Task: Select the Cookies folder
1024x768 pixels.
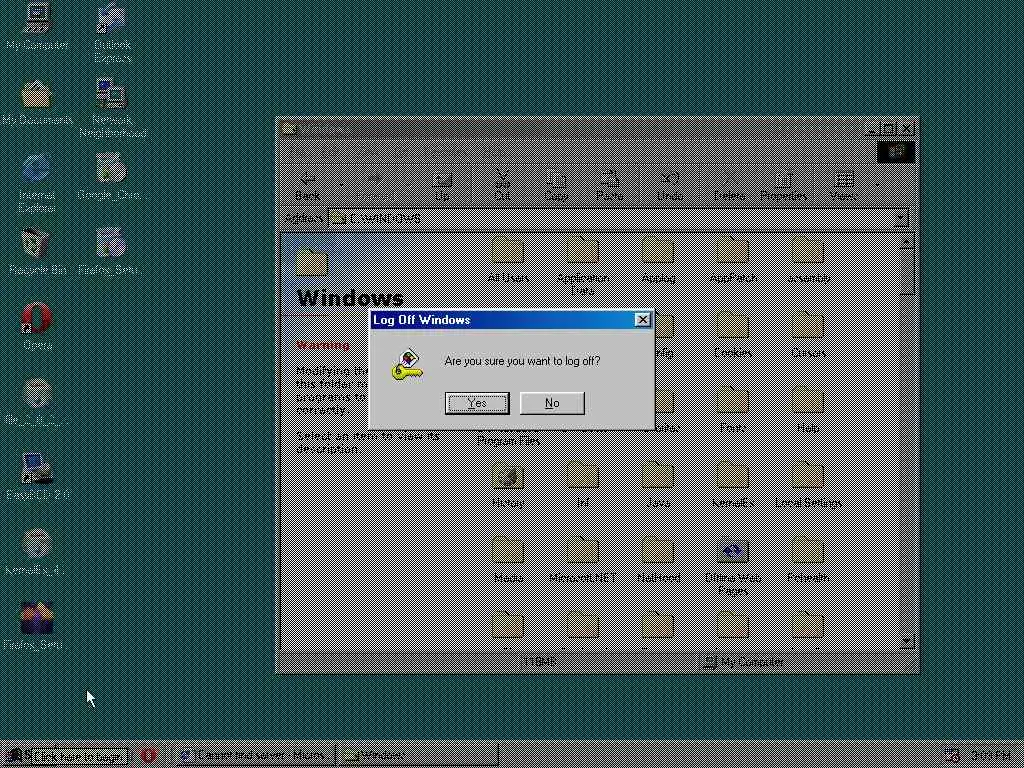Action: click(x=733, y=334)
